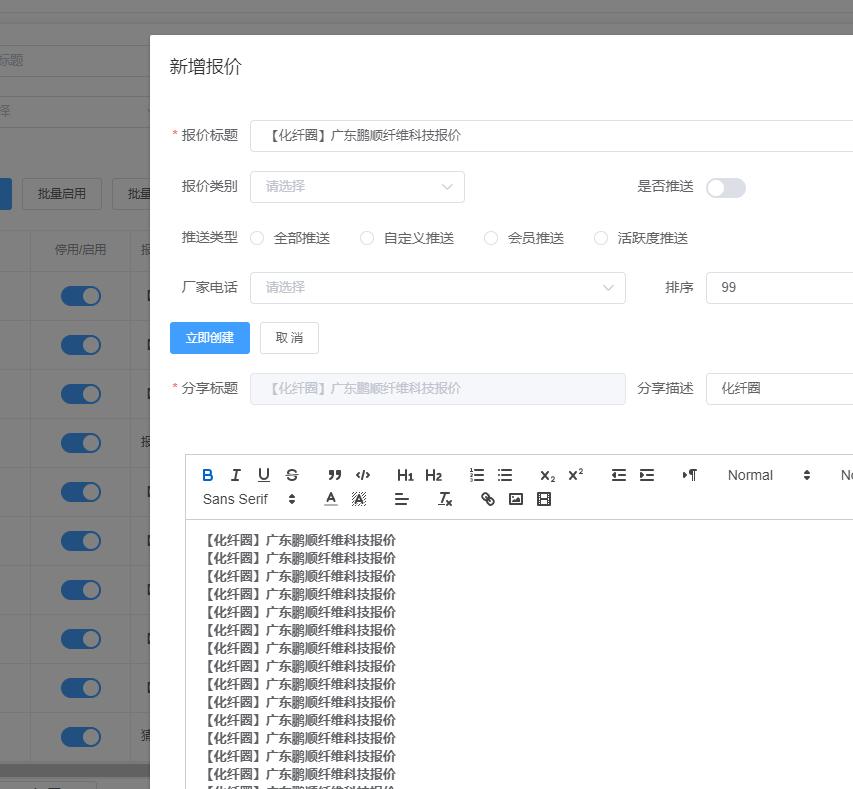The height and width of the screenshot is (789, 853).
Task: Select the 全部推送 radio option
Action: (x=257, y=238)
